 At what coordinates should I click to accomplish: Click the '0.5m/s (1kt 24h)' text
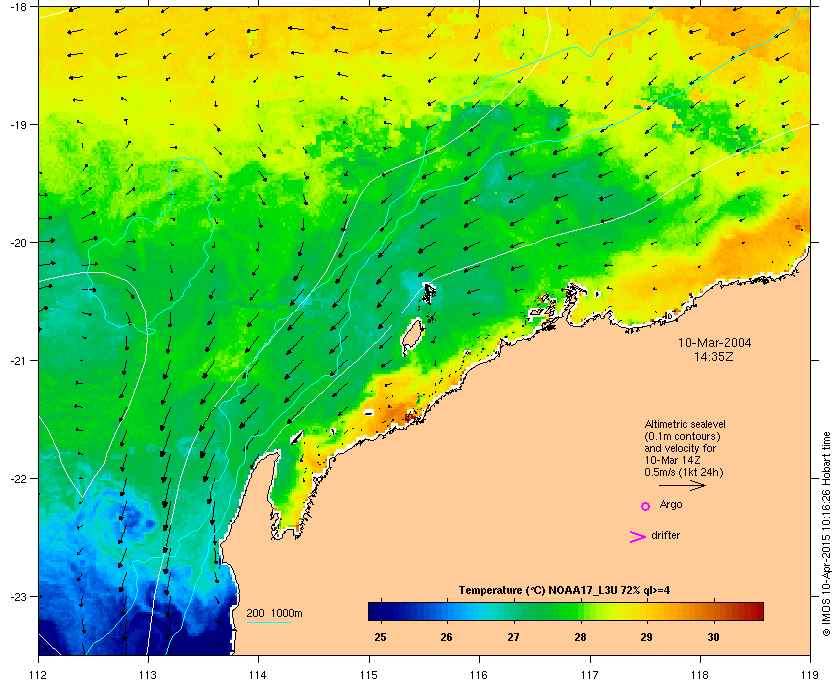click(684, 473)
